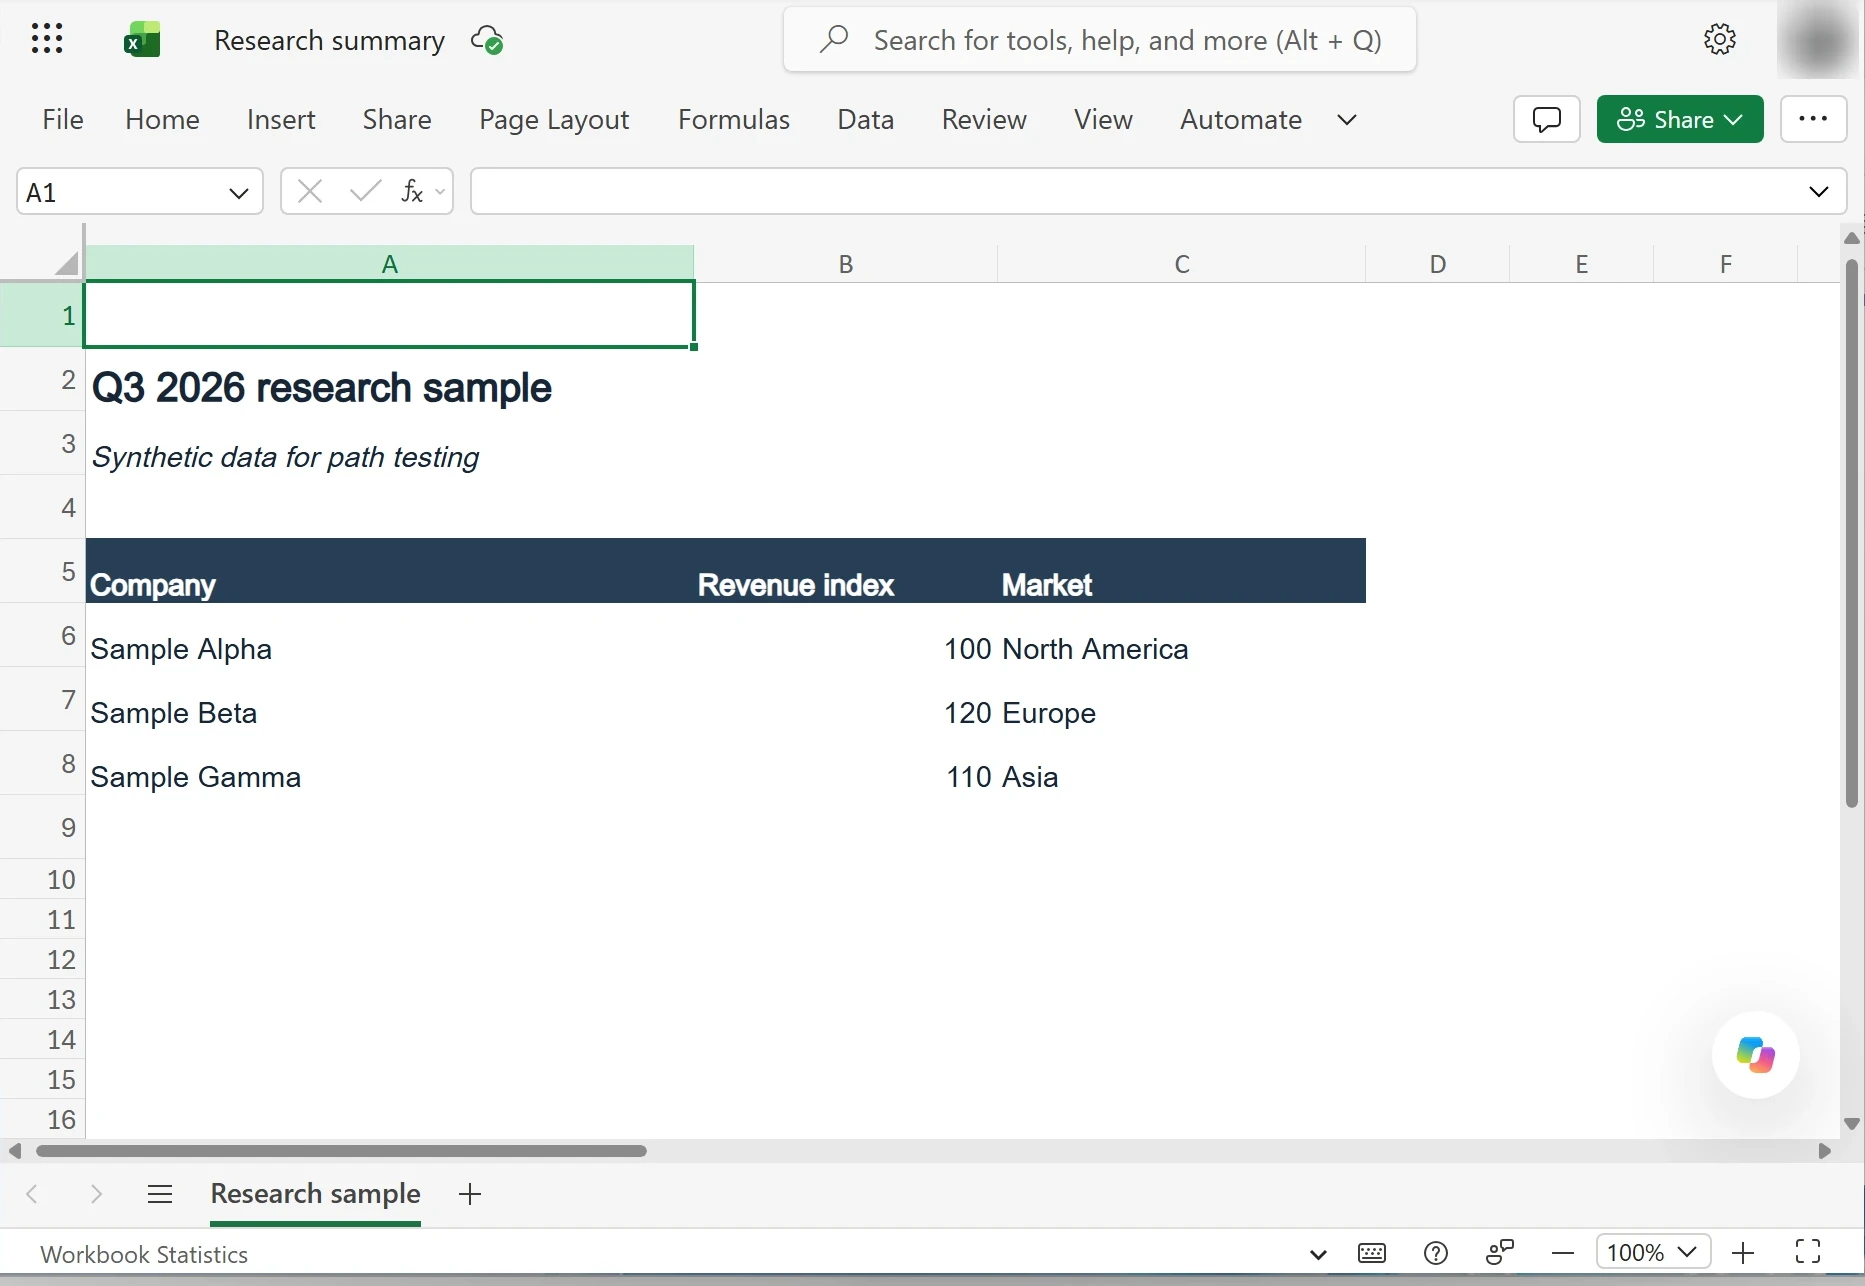1865x1286 pixels.
Task: Toggle full screen view icon
Action: pyautogui.click(x=1808, y=1252)
